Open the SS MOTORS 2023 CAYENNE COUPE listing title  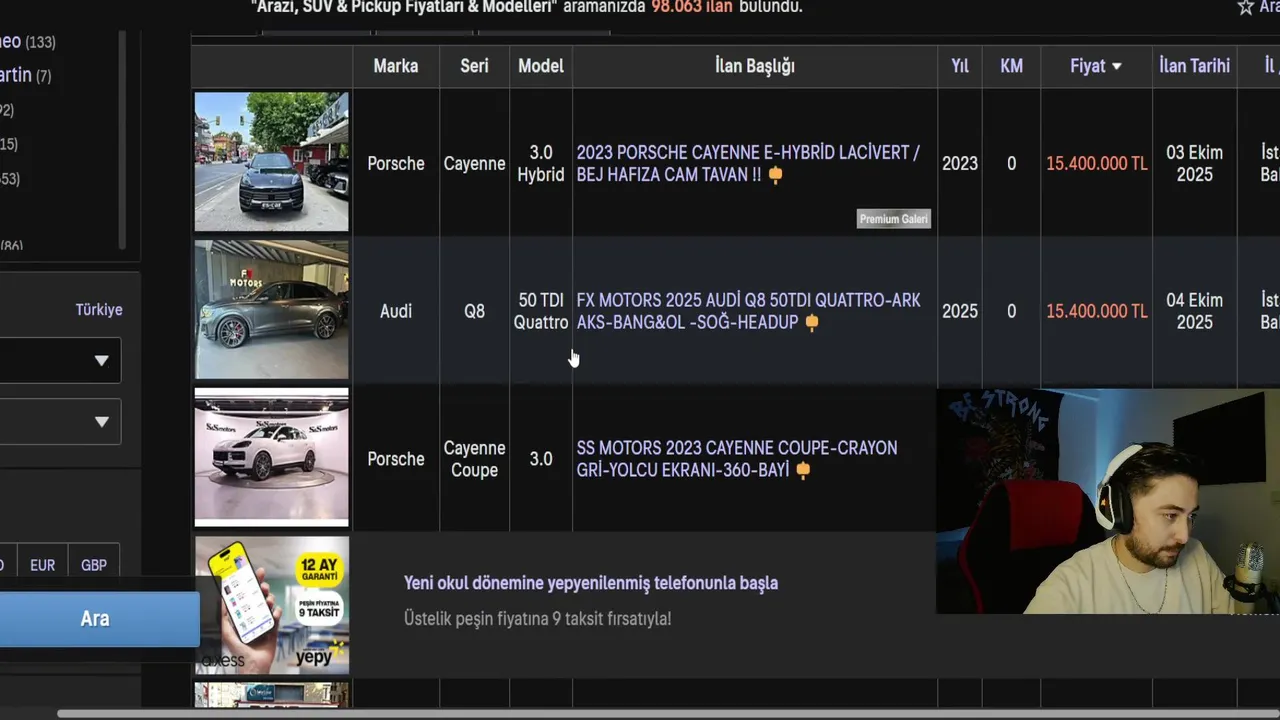tap(737, 459)
